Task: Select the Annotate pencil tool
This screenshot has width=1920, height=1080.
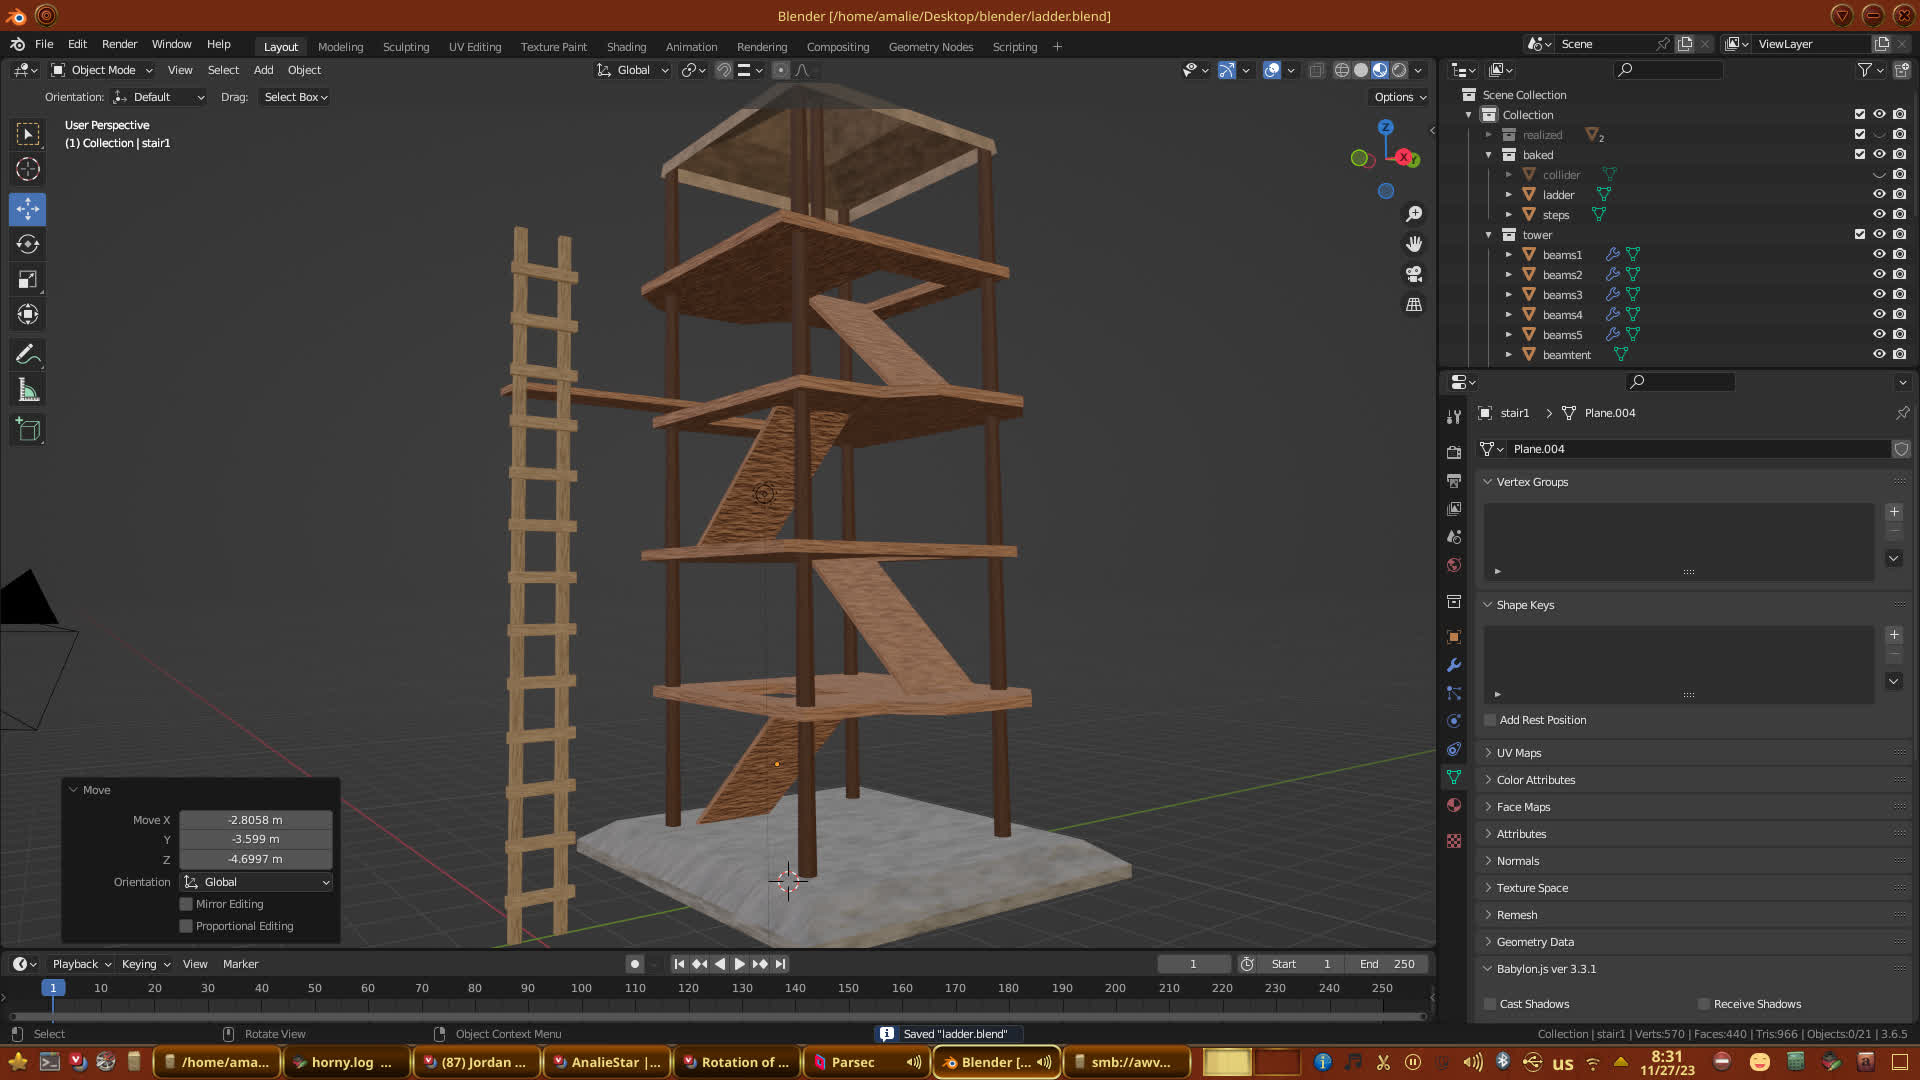Action: tap(28, 355)
